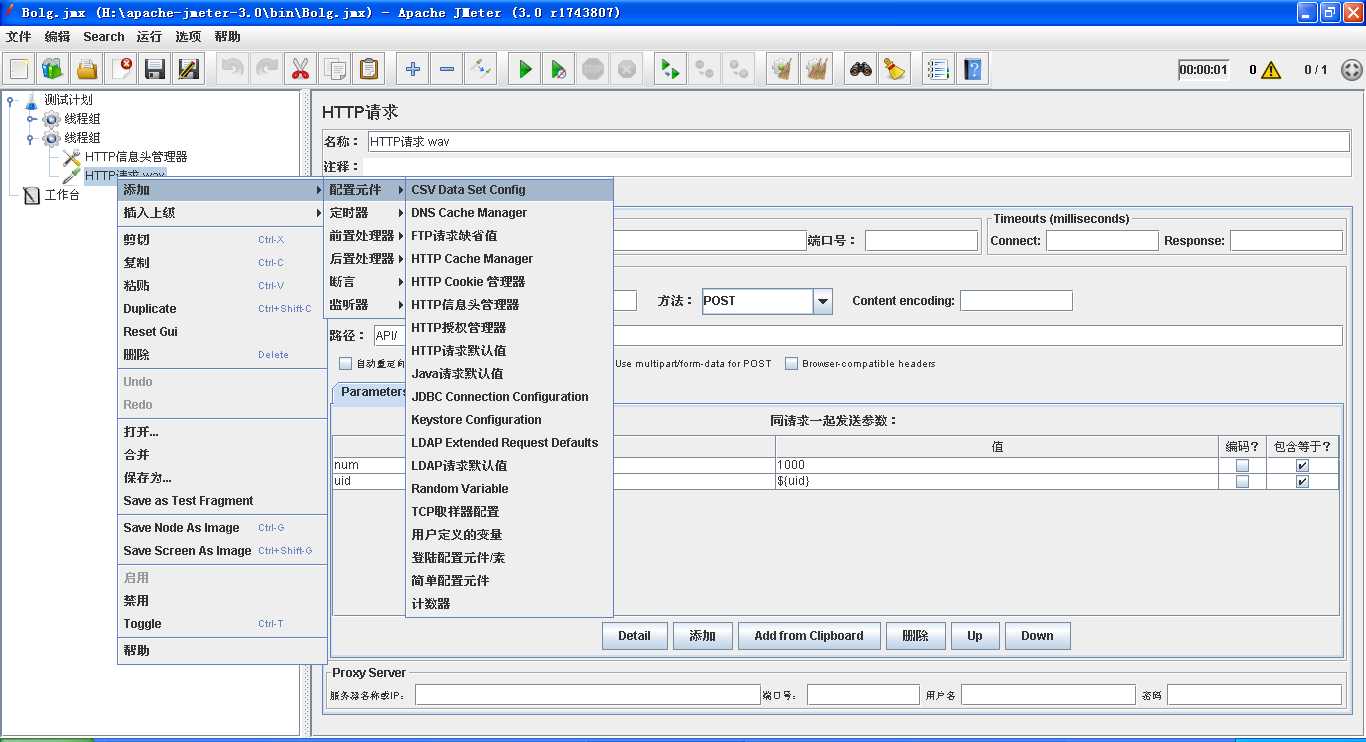1366x742 pixels.
Task: Toggle the 自动重定向 checkbox
Action: [346, 364]
